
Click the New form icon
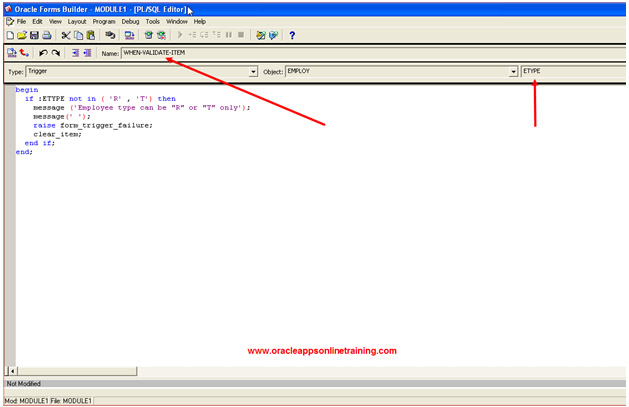[x=9, y=35]
